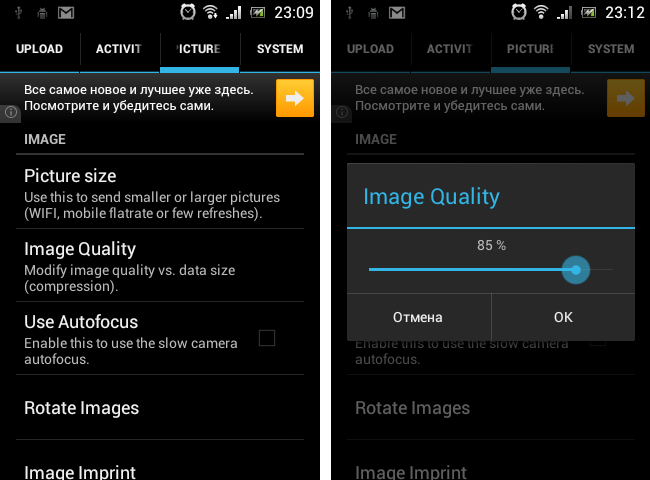Open the Picture size setting
This screenshot has width=650, height=480.
tap(160, 193)
